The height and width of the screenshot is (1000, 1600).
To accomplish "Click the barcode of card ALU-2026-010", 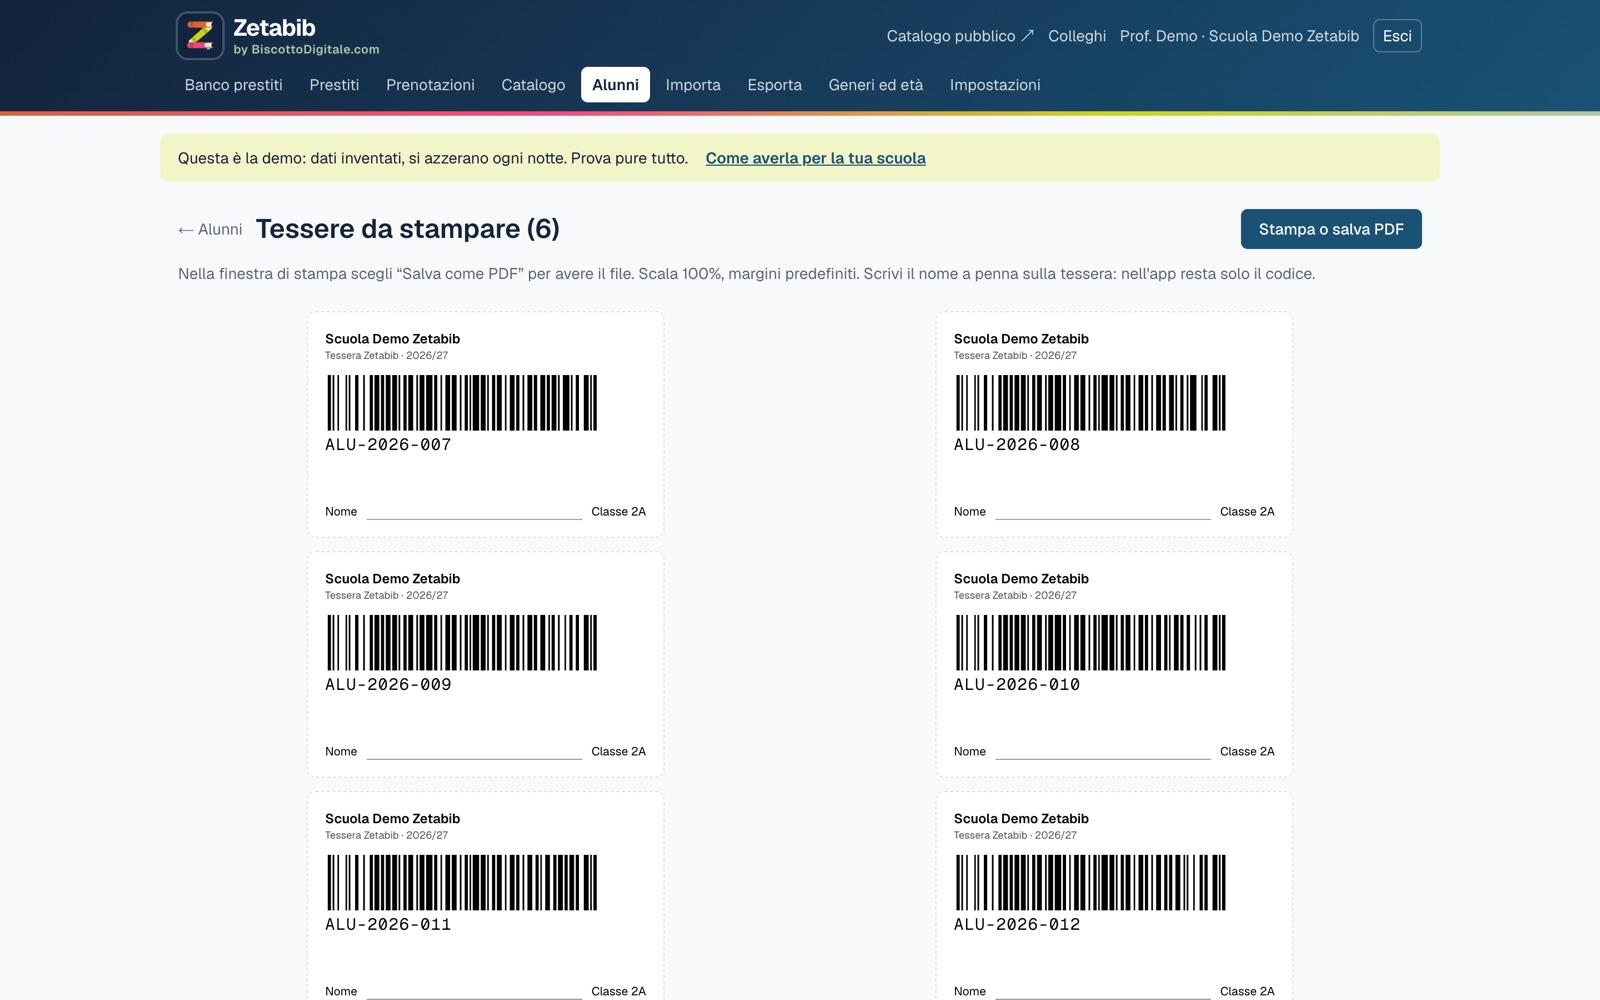I will point(1090,643).
